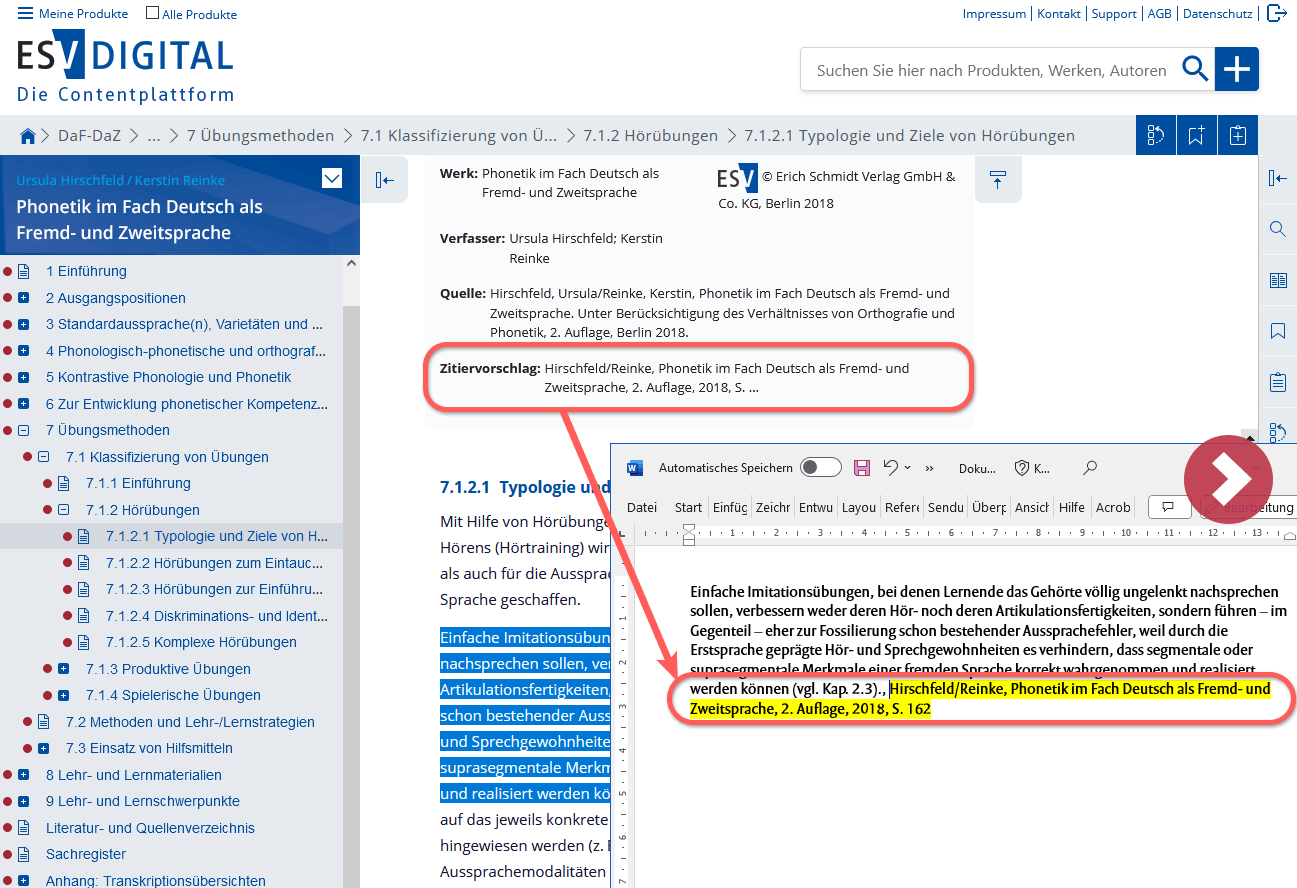Collapse the 7 Übungsmethoden tree node

(x=24, y=430)
